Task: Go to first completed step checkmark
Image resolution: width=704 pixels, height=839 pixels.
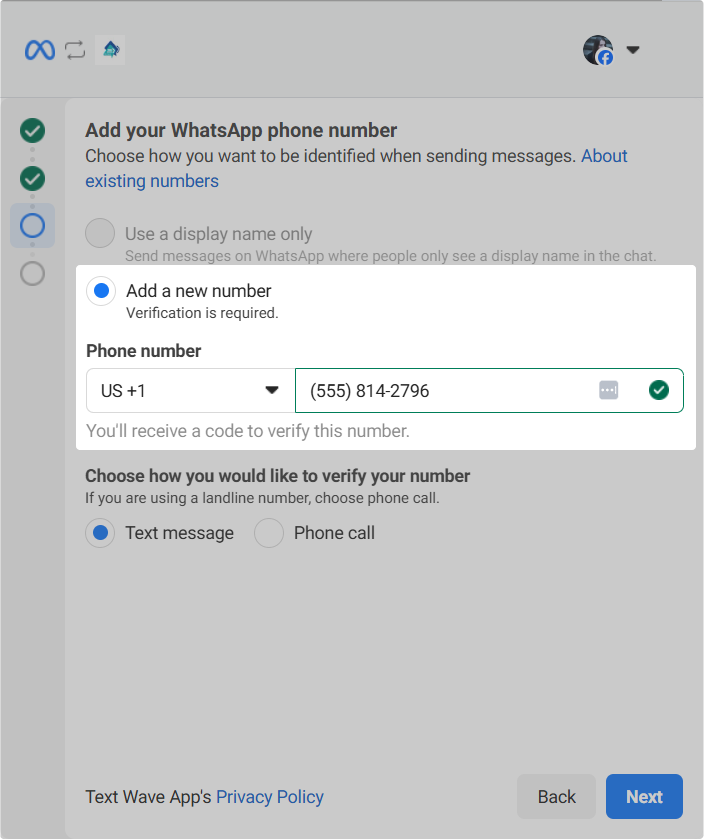Action: (33, 131)
